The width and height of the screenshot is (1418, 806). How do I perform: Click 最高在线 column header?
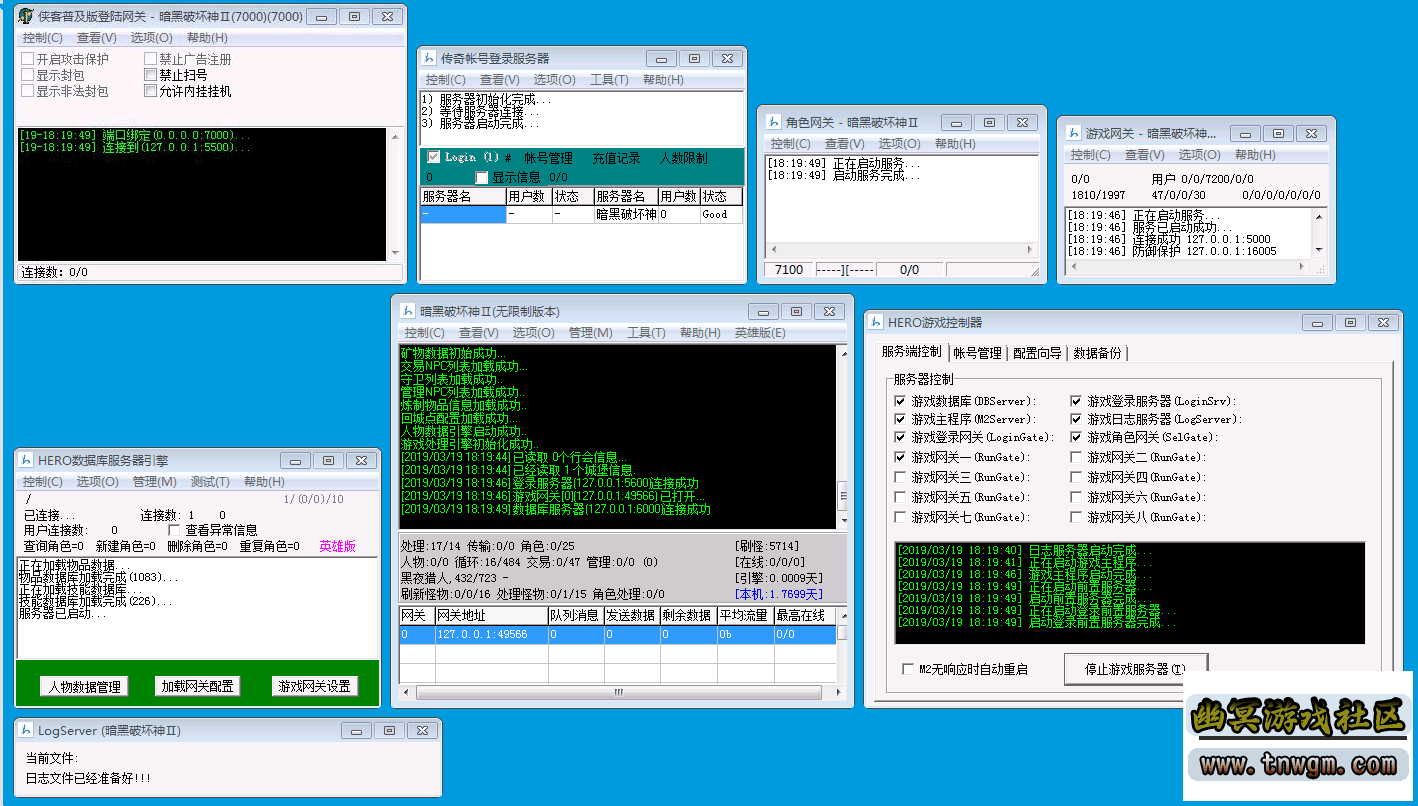coord(803,615)
